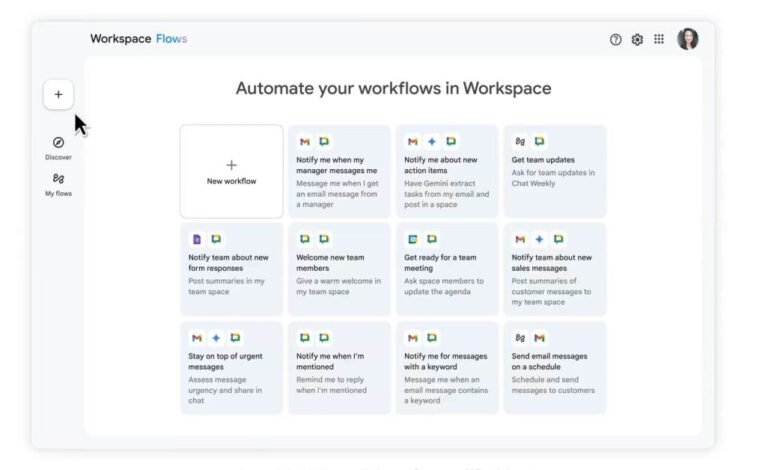Viewport: 780px width, 470px height.
Task: Click Gemini sparkle icon on new sales messages card
Action: (x=540, y=239)
